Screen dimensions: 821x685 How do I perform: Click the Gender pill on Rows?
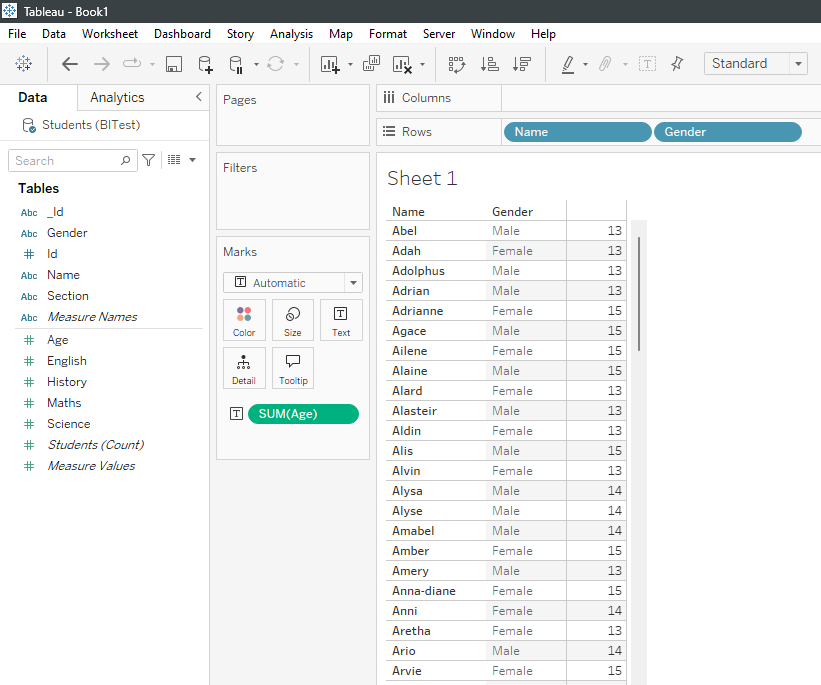click(x=728, y=132)
